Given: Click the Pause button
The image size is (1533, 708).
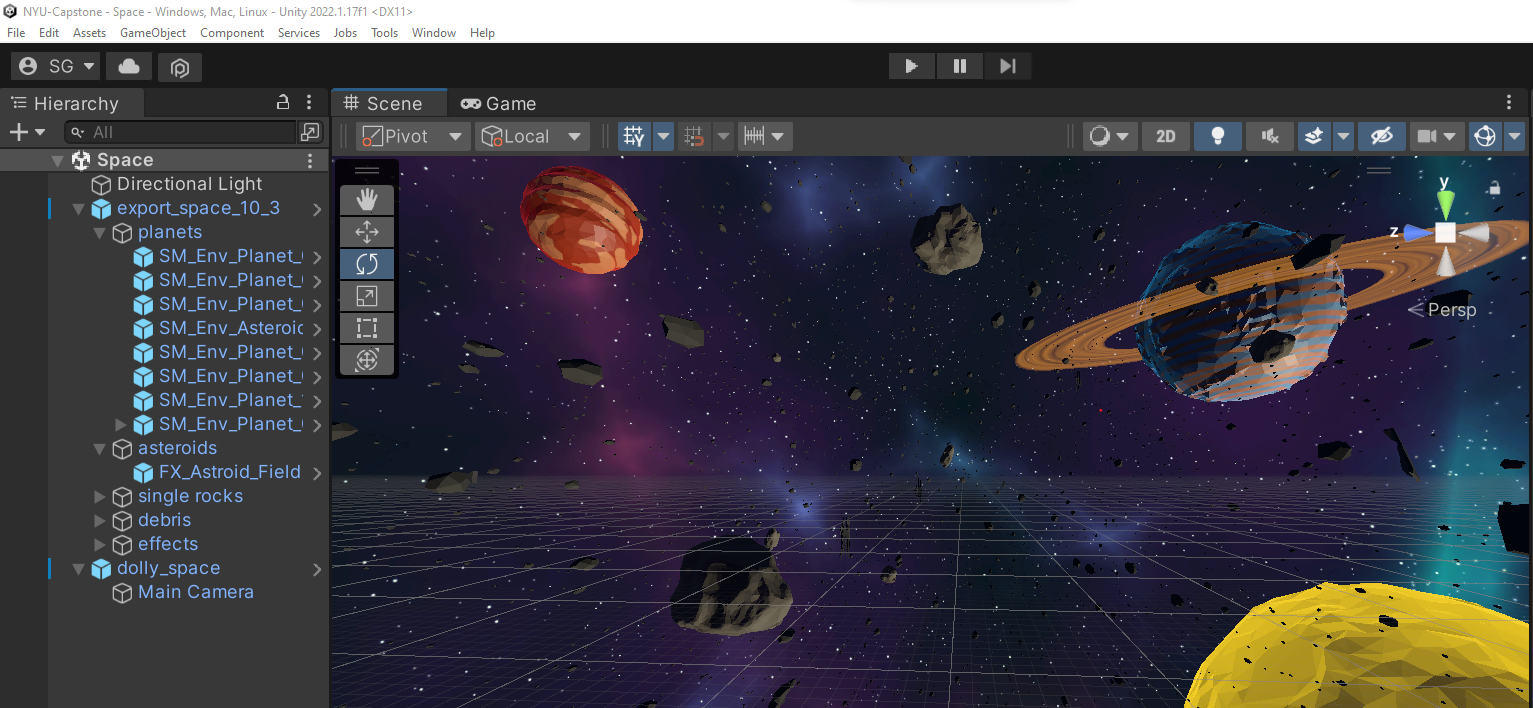Looking at the screenshot, I should [x=960, y=66].
